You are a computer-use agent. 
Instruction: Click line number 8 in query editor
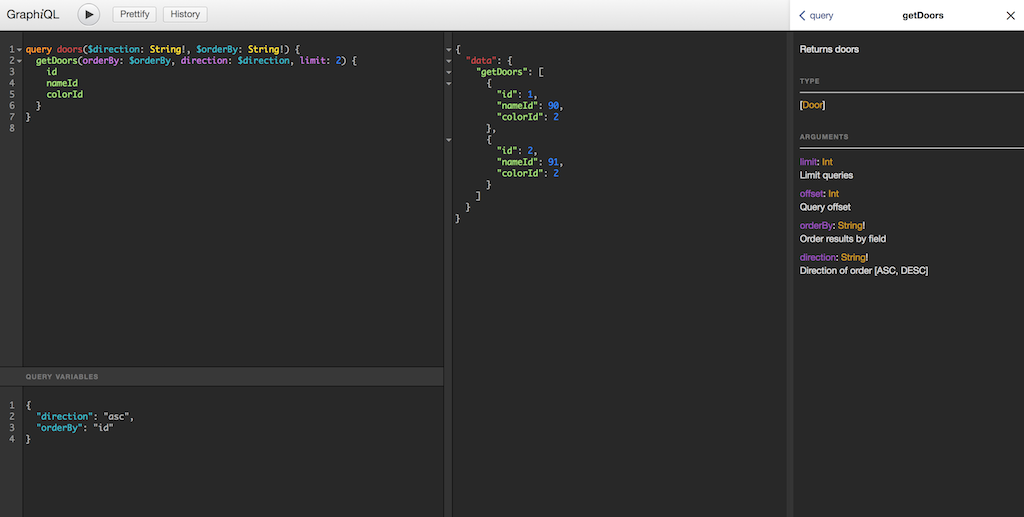[12, 128]
